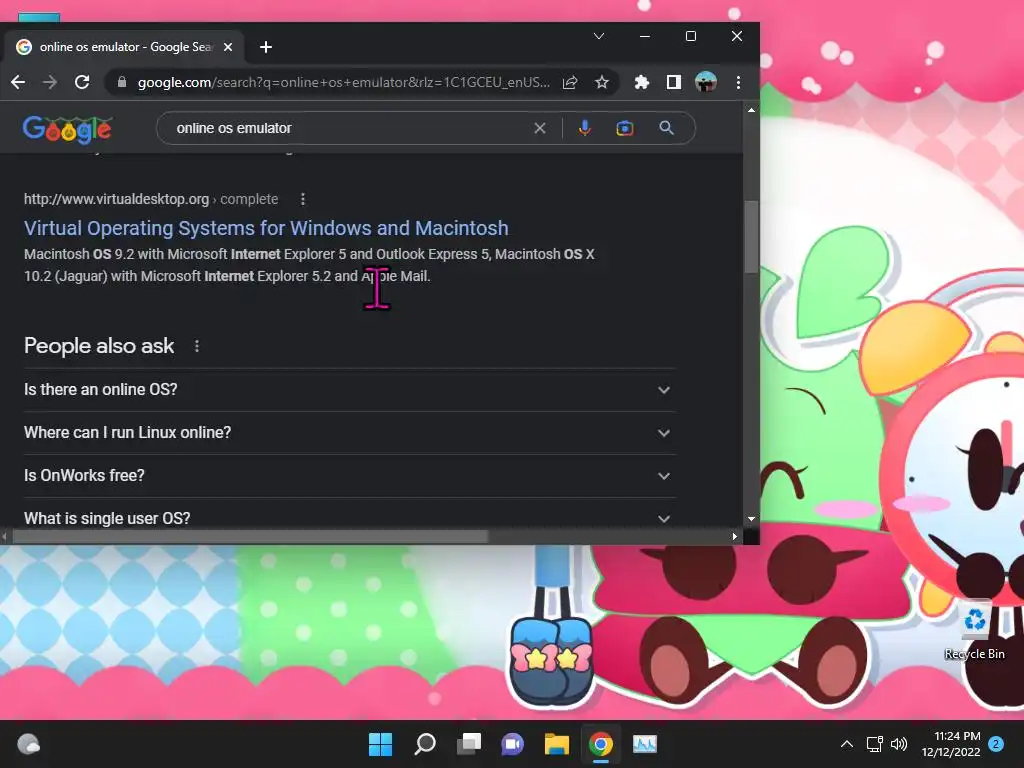Open the Teams Chat taskbar icon
Image resolution: width=1024 pixels, height=768 pixels.
pyautogui.click(x=513, y=744)
